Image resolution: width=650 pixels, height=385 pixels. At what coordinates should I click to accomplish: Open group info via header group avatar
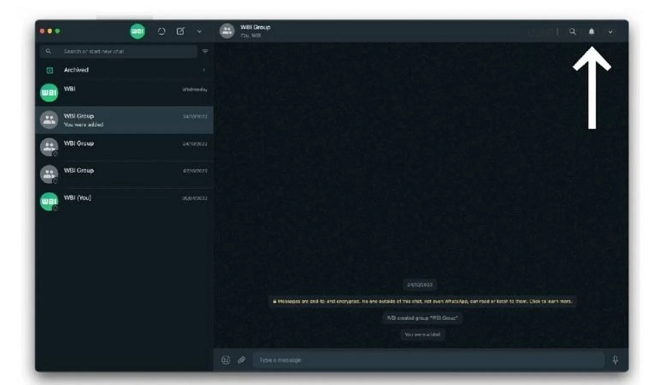tap(227, 31)
